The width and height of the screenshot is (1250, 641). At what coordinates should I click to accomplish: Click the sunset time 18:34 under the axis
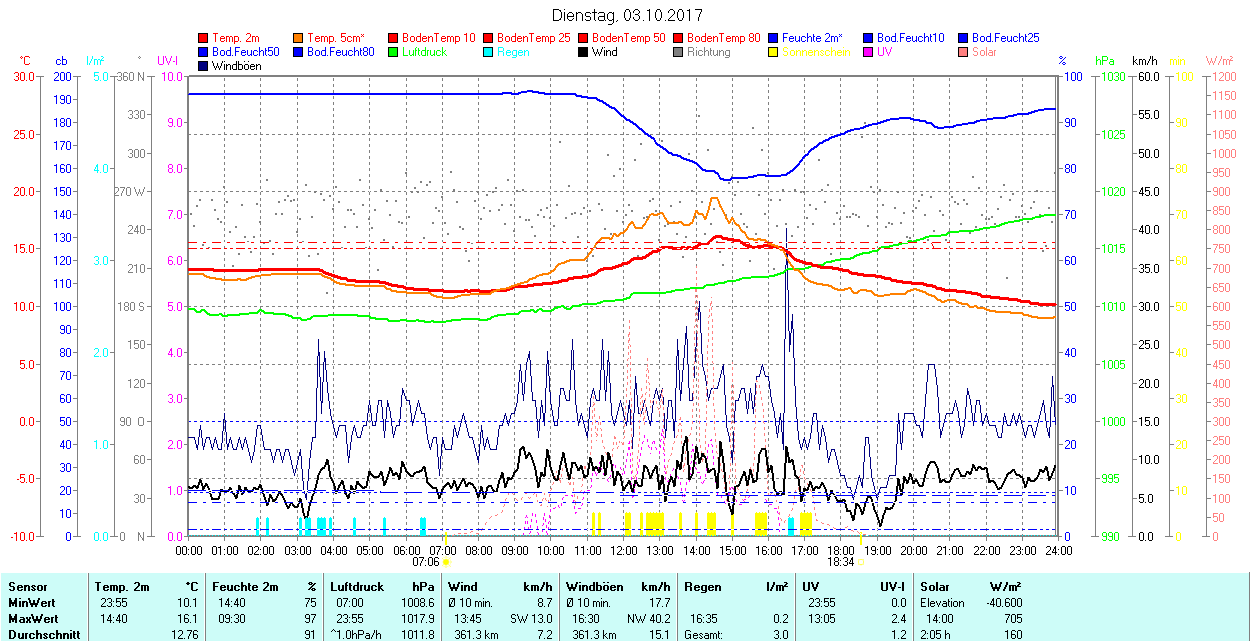[842, 562]
